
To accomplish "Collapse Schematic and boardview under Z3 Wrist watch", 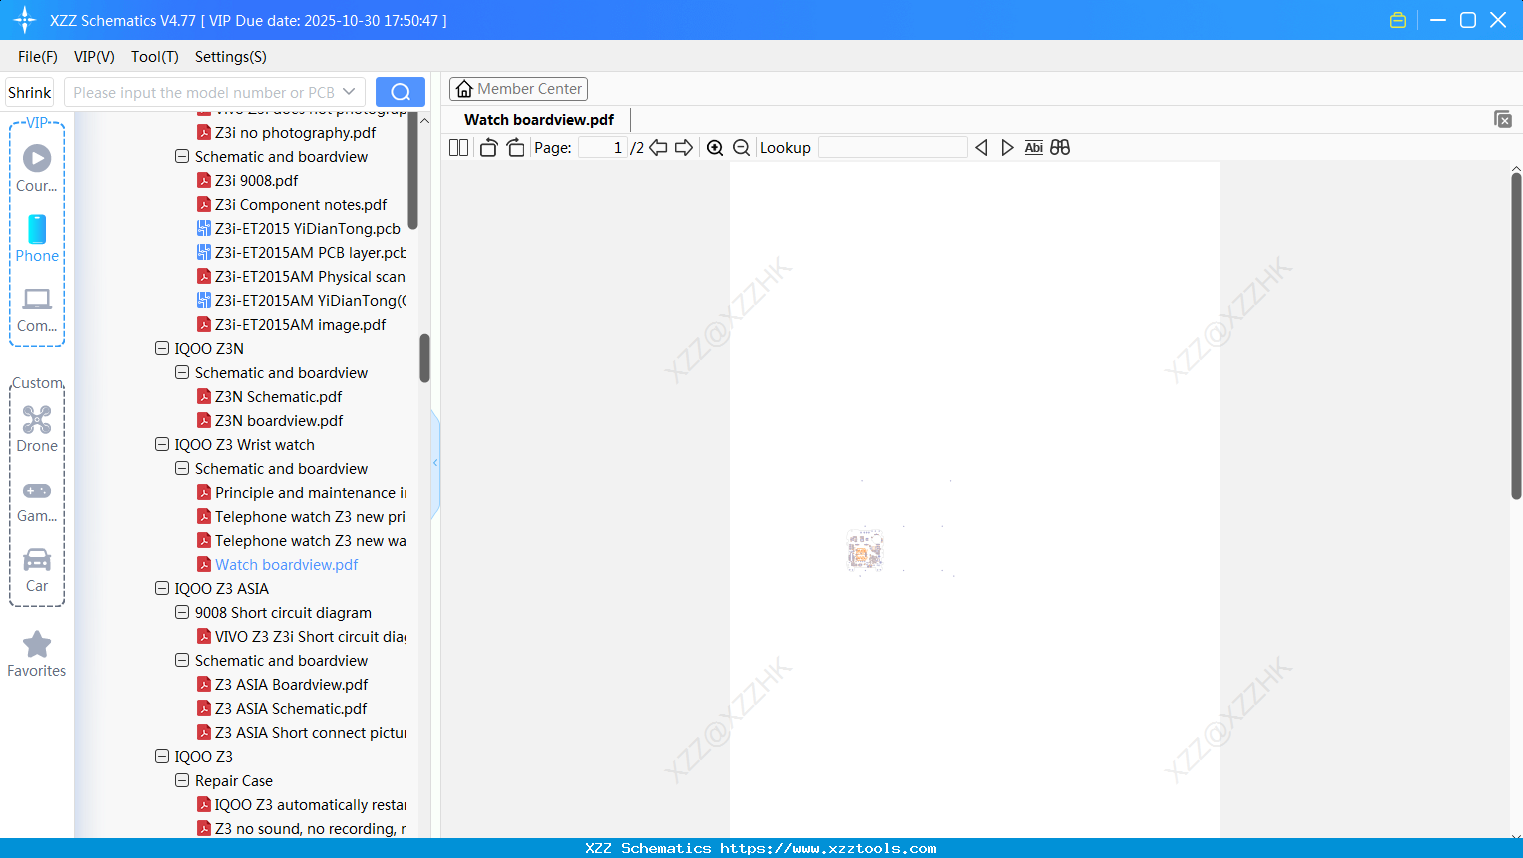I will point(182,469).
